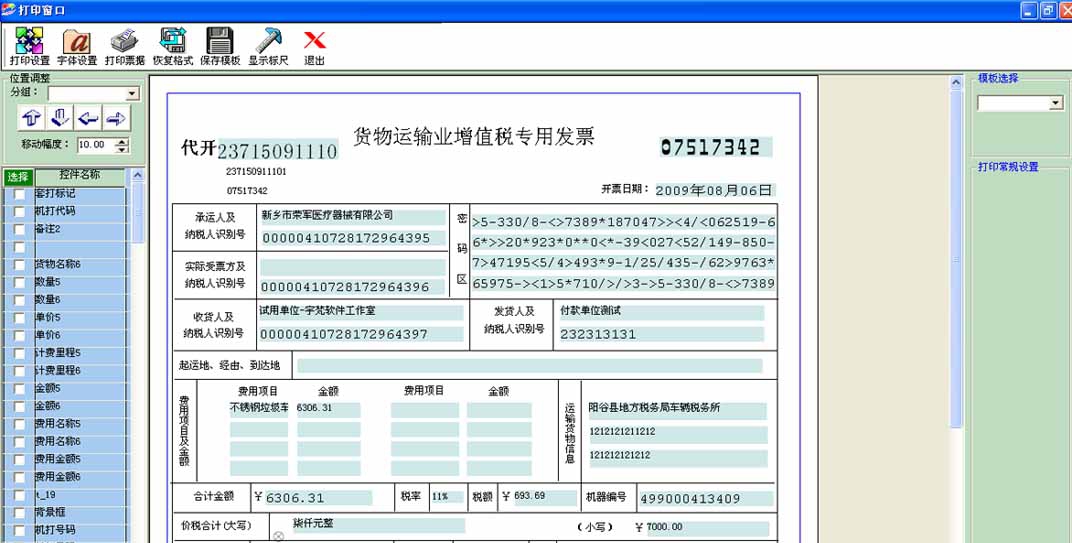Move position right with right arrow button
This screenshot has height=543, width=1072.
tap(116, 118)
